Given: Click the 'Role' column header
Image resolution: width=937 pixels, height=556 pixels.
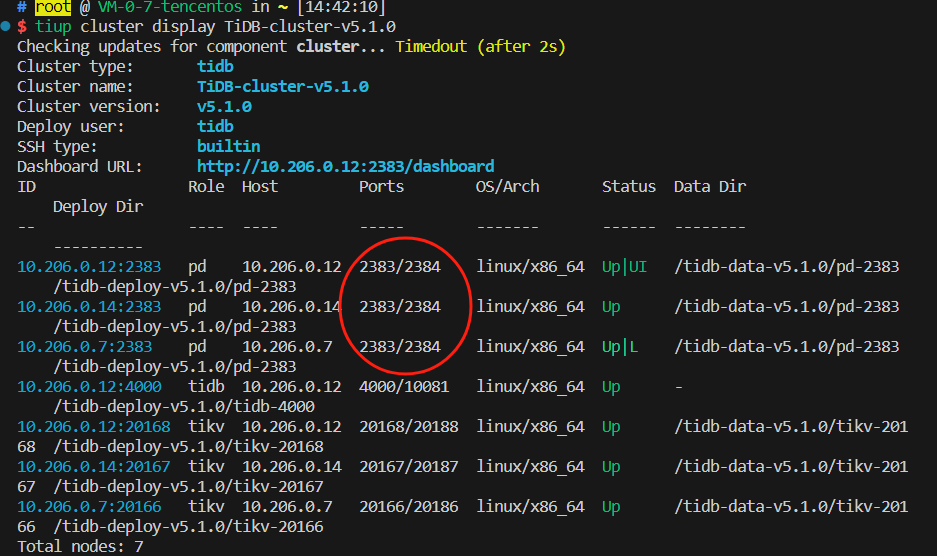Looking at the screenshot, I should click(206, 187).
